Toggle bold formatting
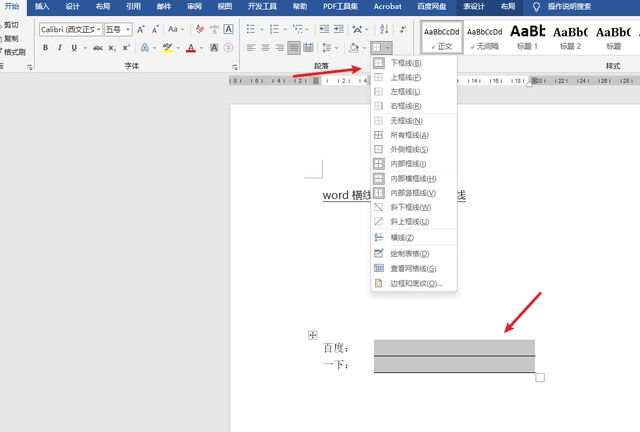Screen dimensions: 640x432 [46, 48]
